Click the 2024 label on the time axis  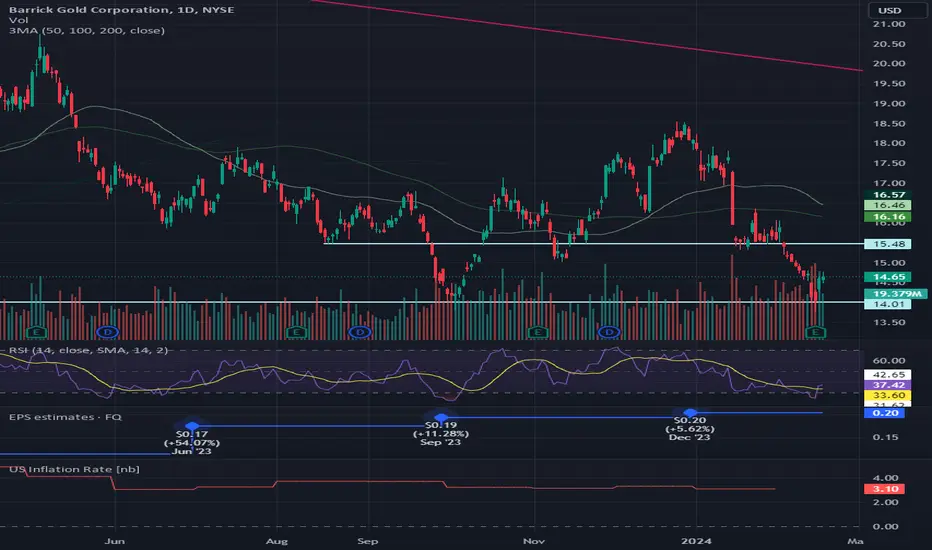point(696,541)
